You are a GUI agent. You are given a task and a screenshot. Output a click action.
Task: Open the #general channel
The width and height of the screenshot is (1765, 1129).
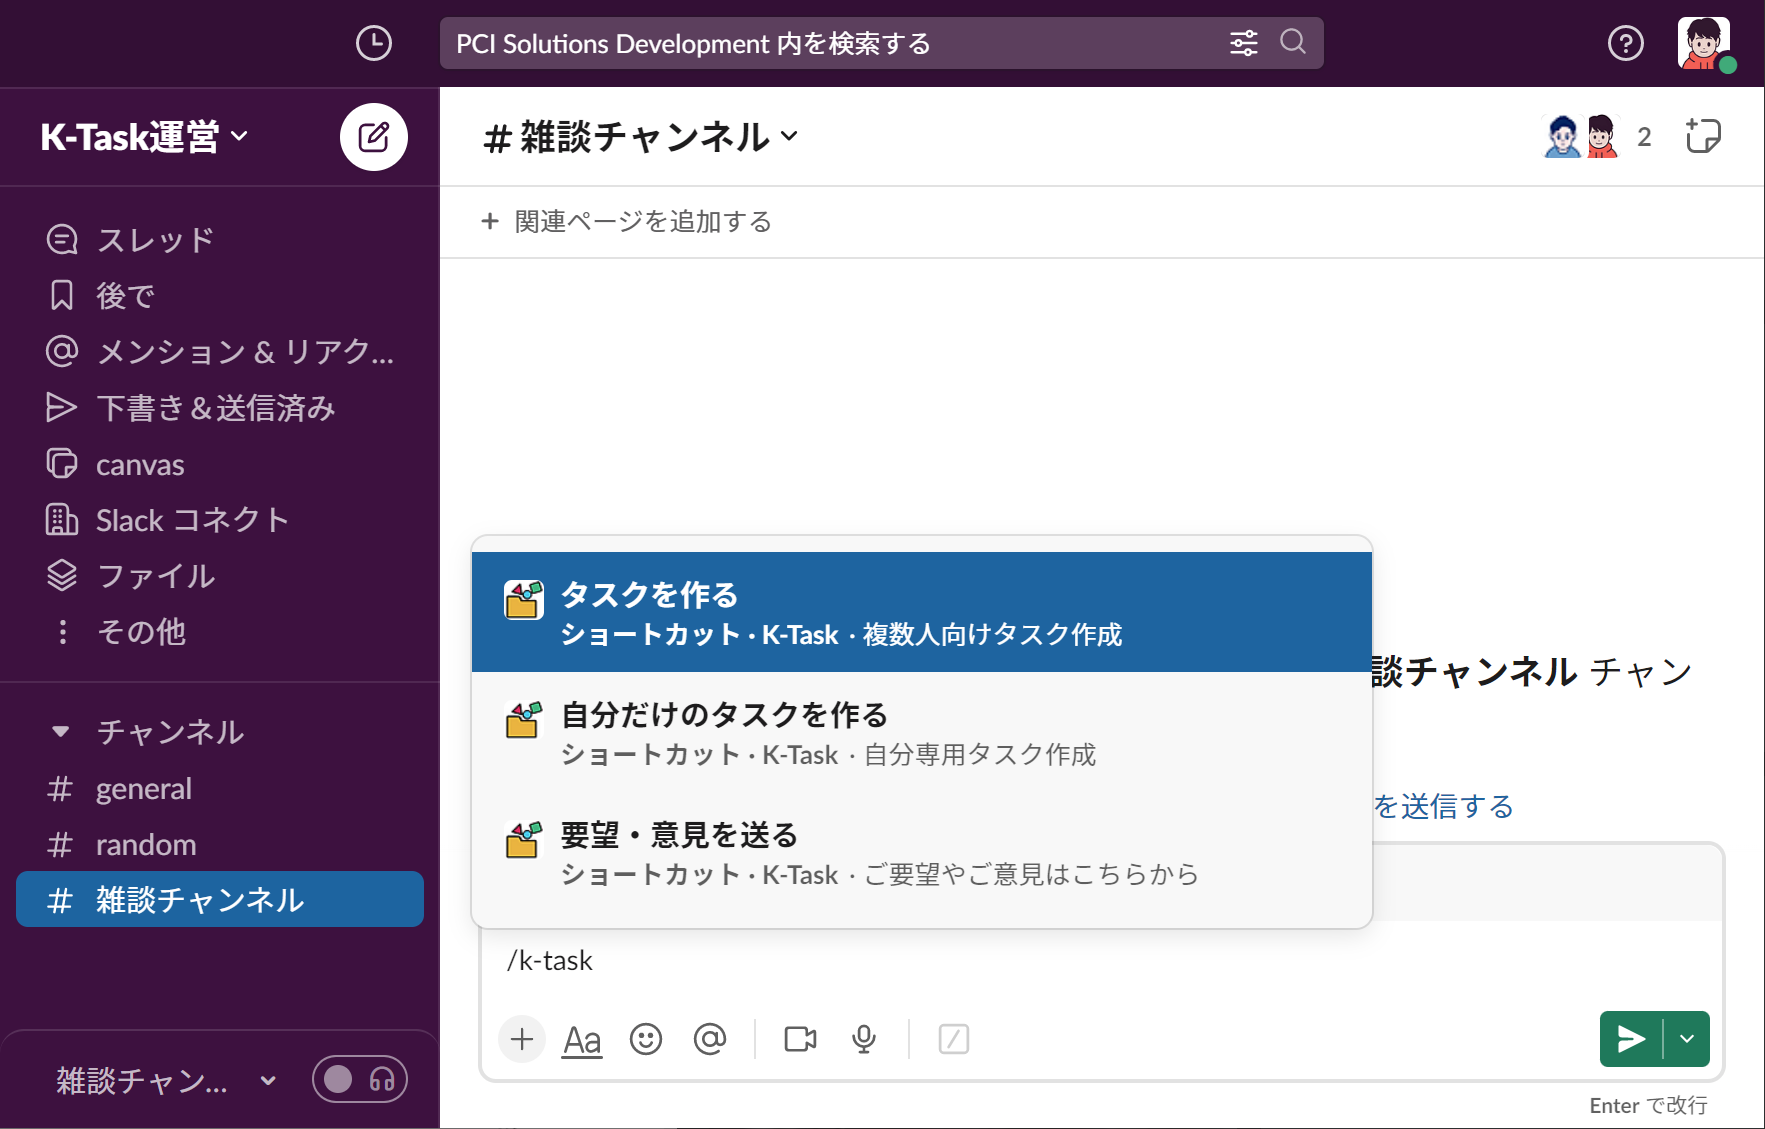point(143,788)
